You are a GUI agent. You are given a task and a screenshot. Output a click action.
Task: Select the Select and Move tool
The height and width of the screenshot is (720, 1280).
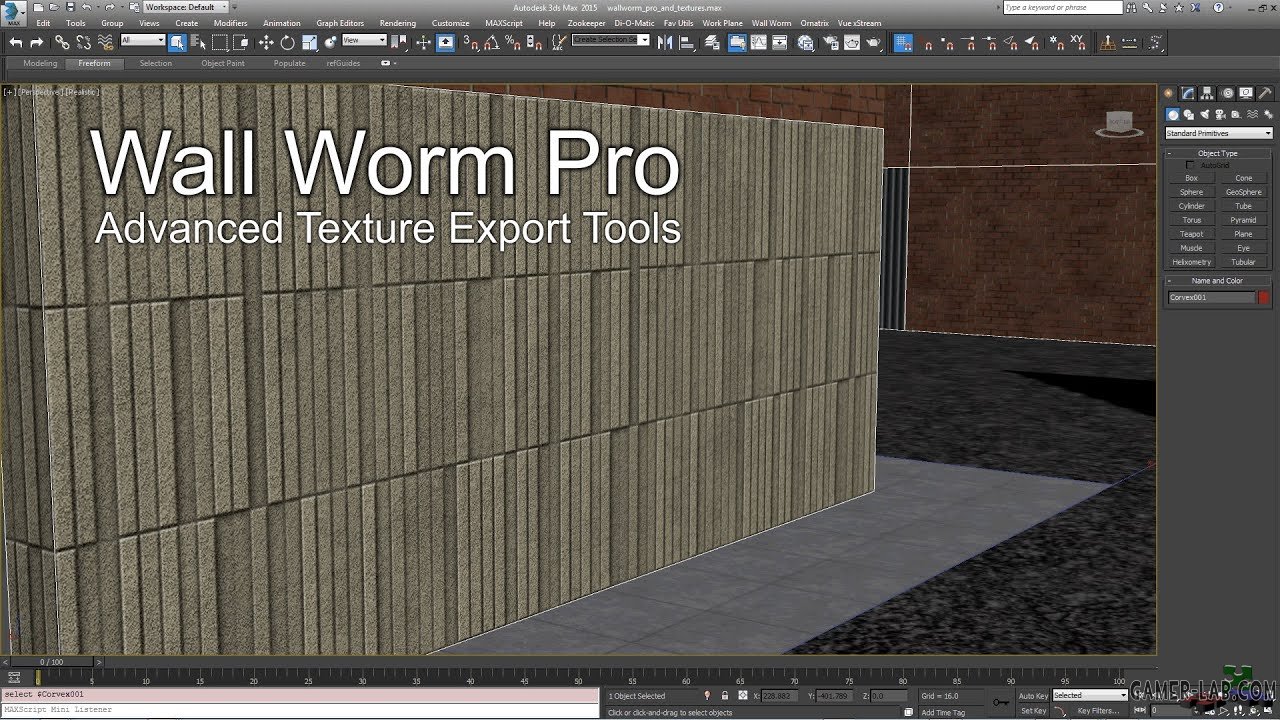pyautogui.click(x=265, y=42)
